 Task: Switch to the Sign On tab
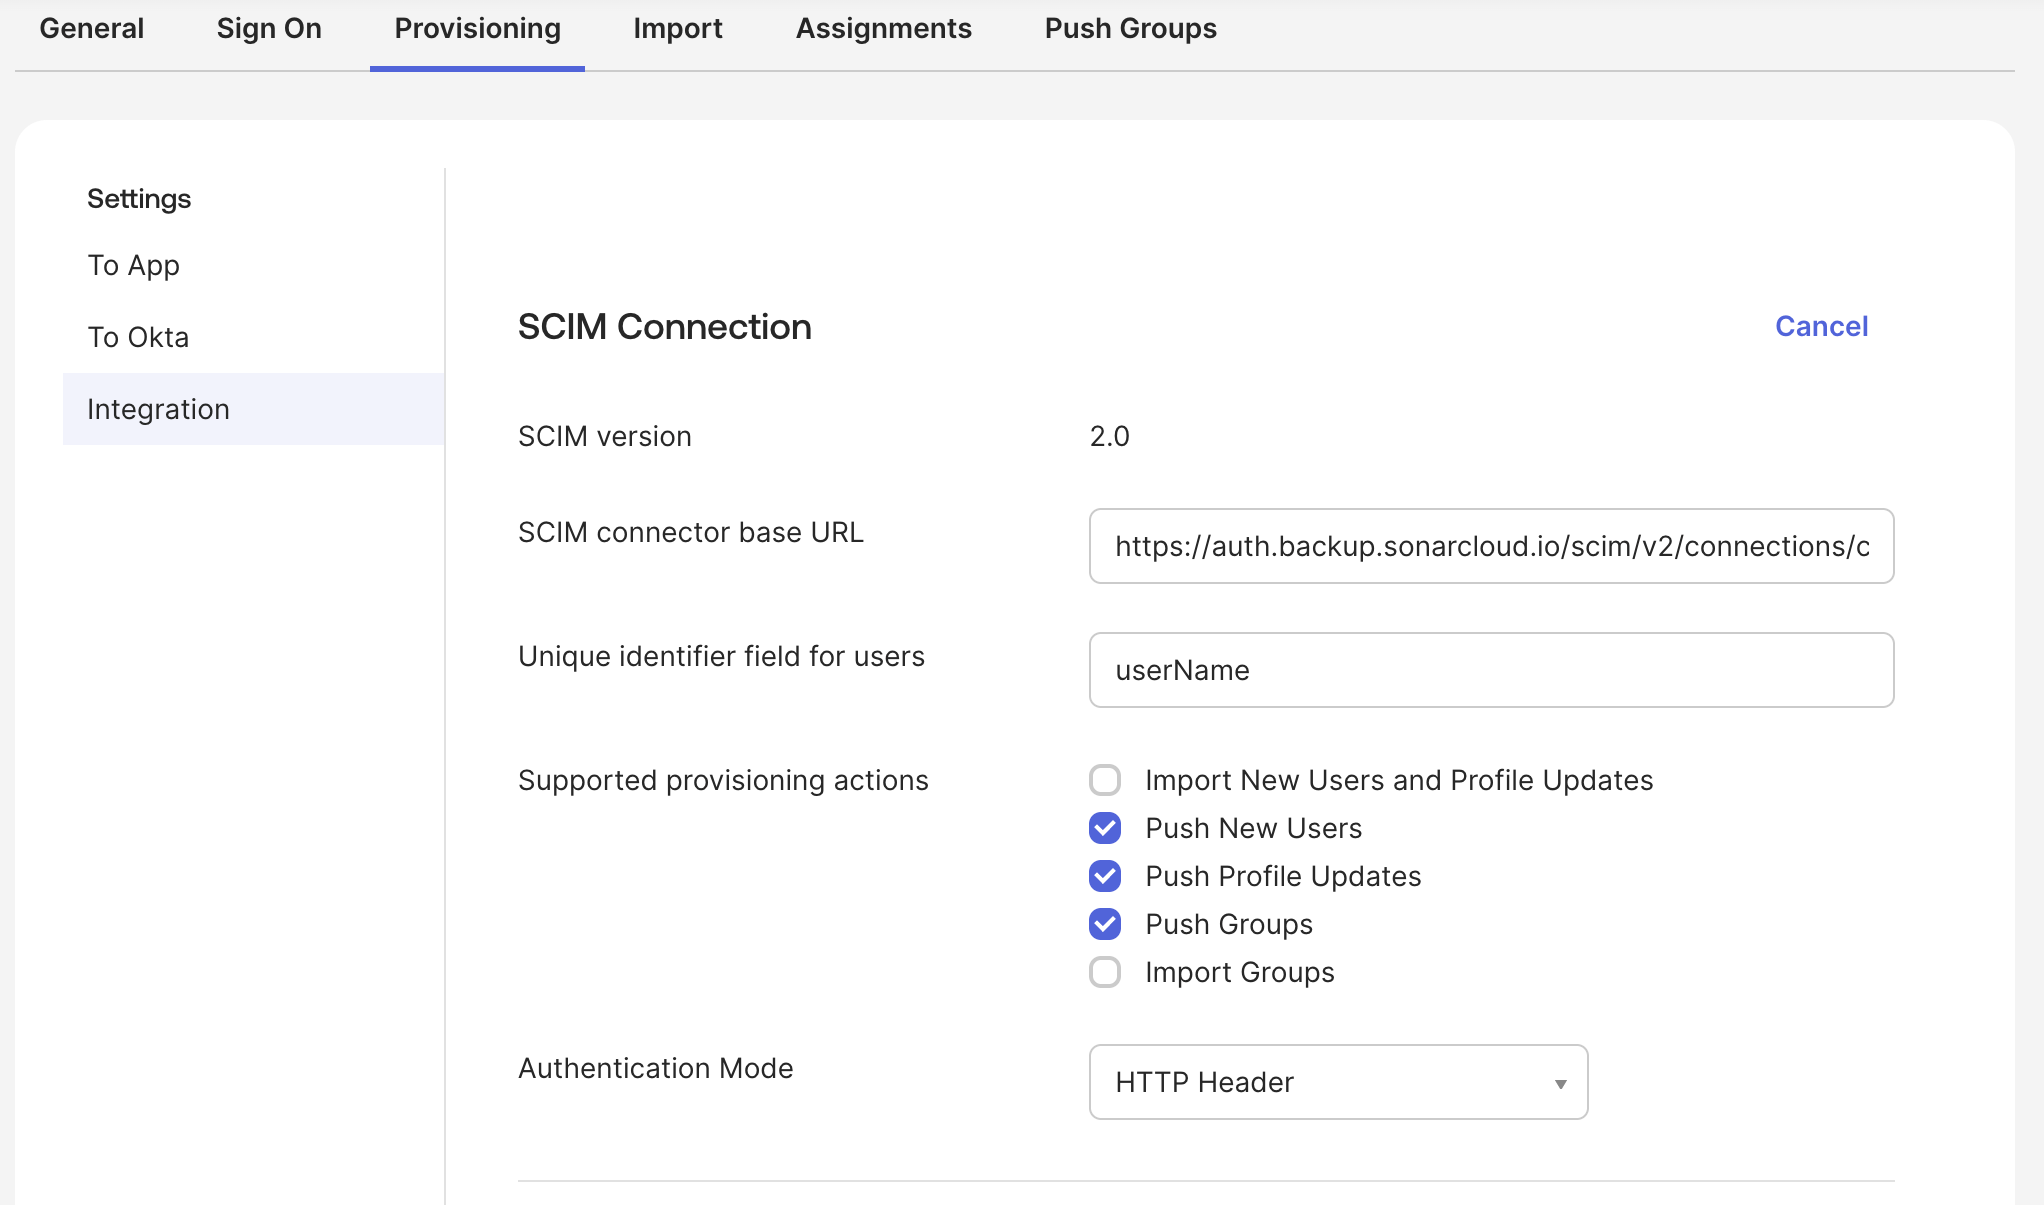click(269, 28)
